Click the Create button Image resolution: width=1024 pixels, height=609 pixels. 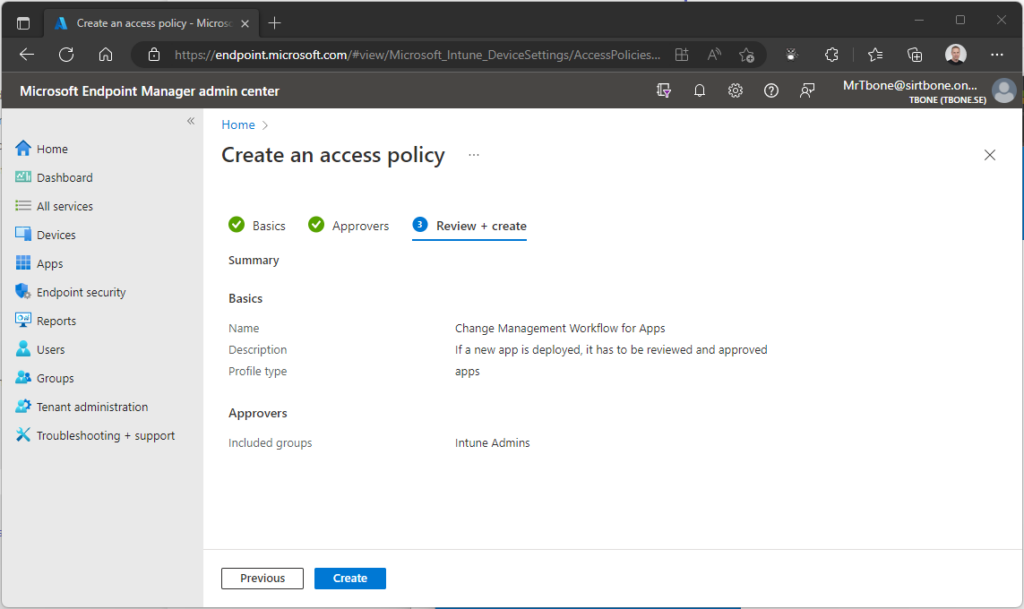[350, 578]
